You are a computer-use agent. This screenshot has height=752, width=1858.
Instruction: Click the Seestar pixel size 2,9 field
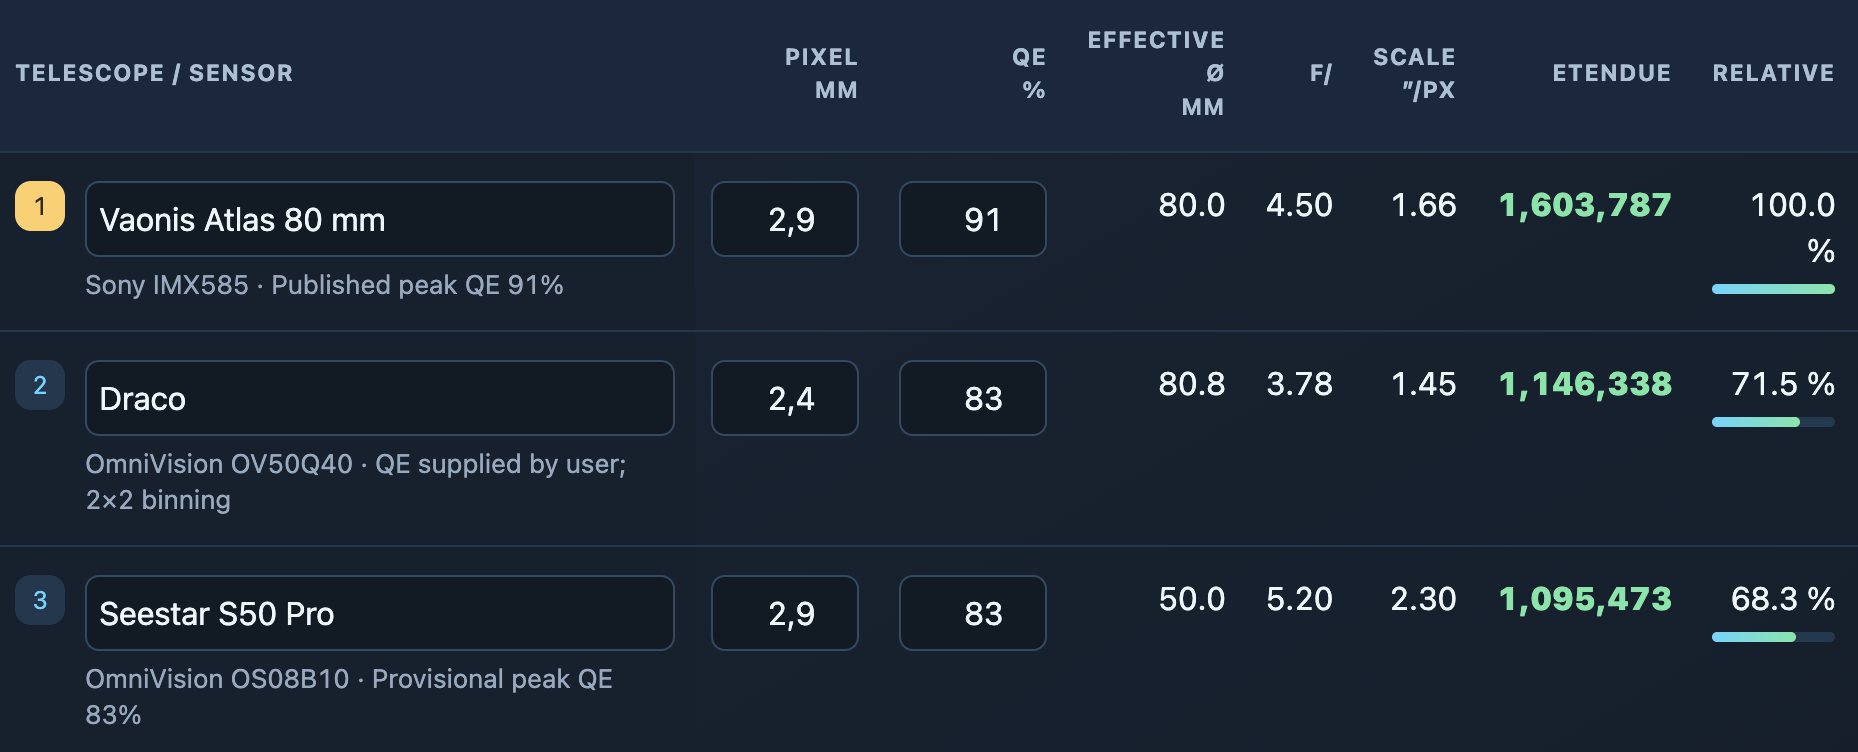(785, 613)
